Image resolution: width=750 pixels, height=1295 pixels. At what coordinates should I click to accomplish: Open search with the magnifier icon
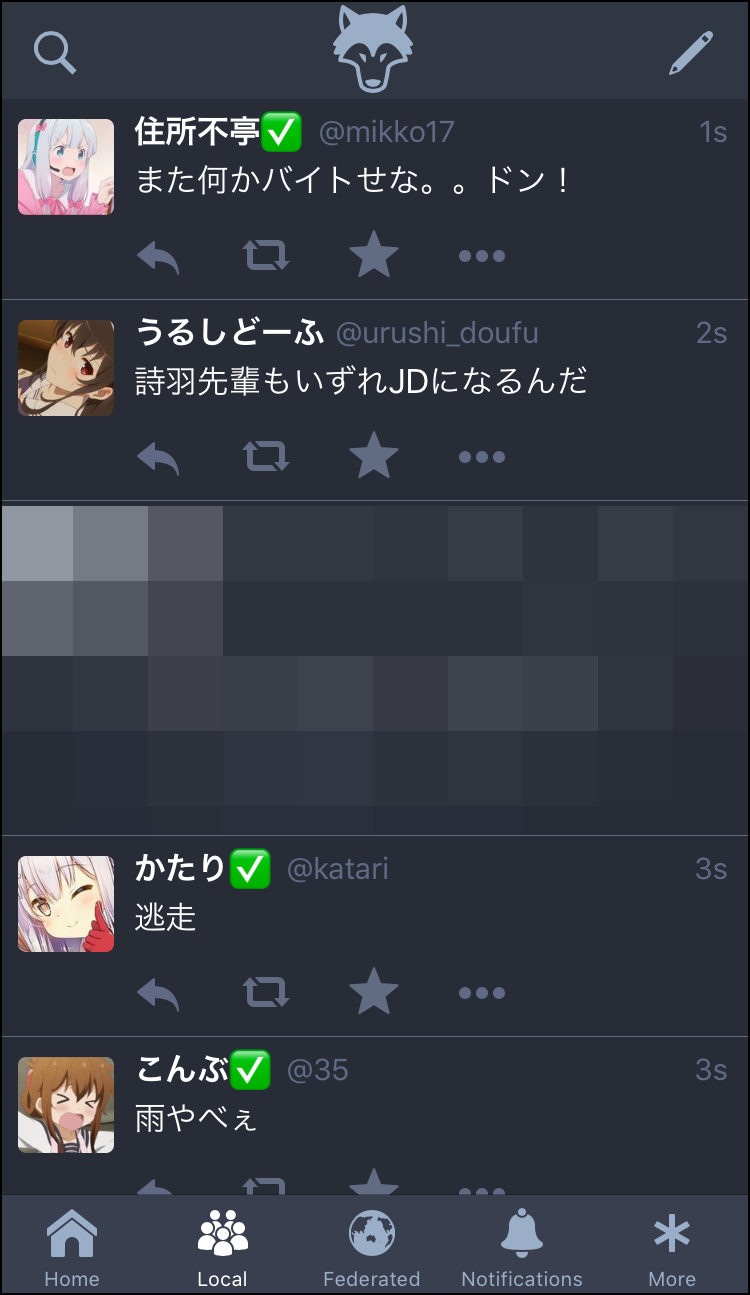[x=55, y=53]
